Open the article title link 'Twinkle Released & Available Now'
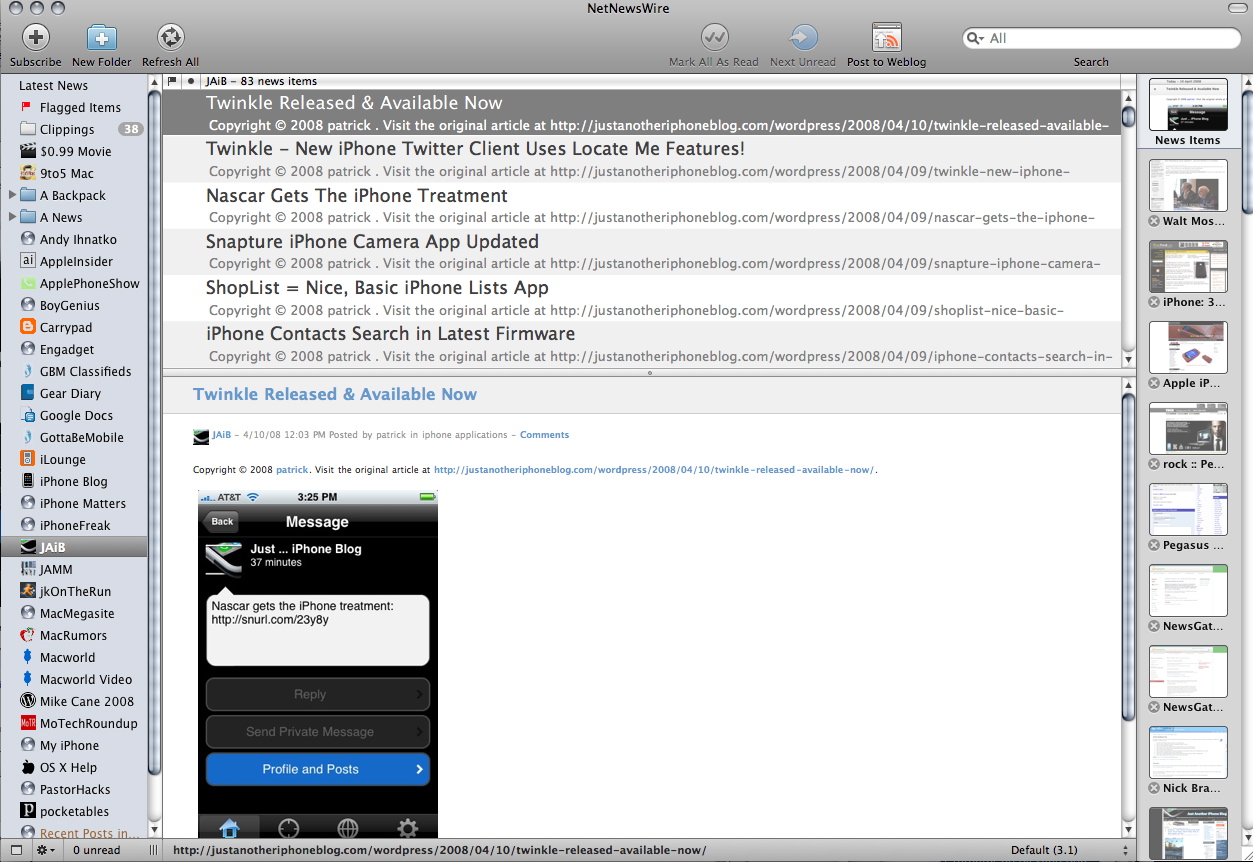The width and height of the screenshot is (1253, 862). tap(335, 394)
